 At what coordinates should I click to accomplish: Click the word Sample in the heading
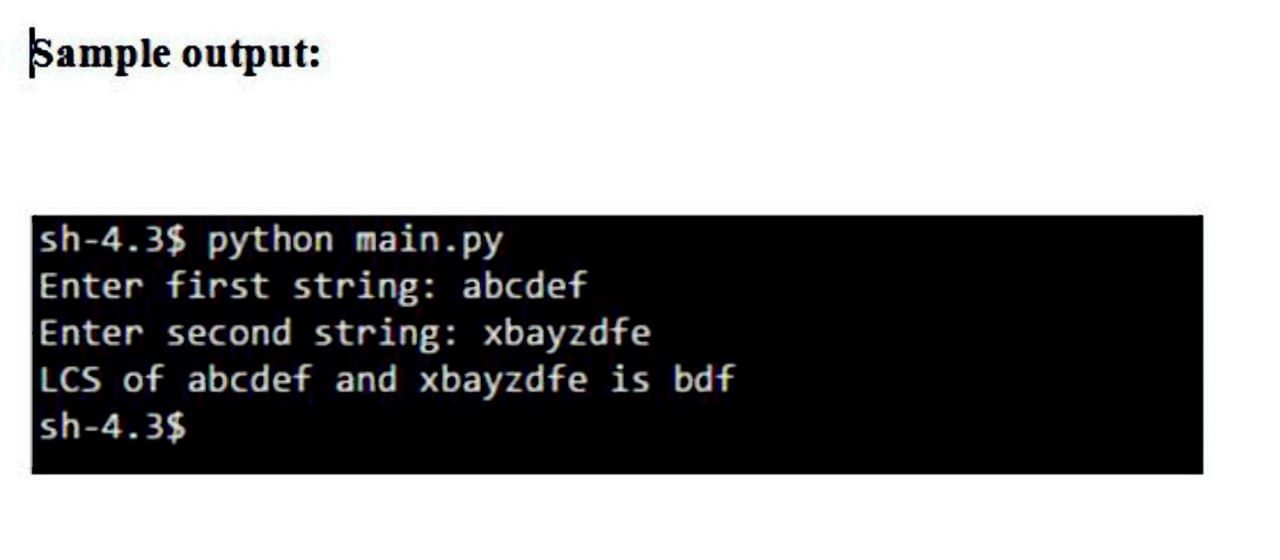click(102, 54)
